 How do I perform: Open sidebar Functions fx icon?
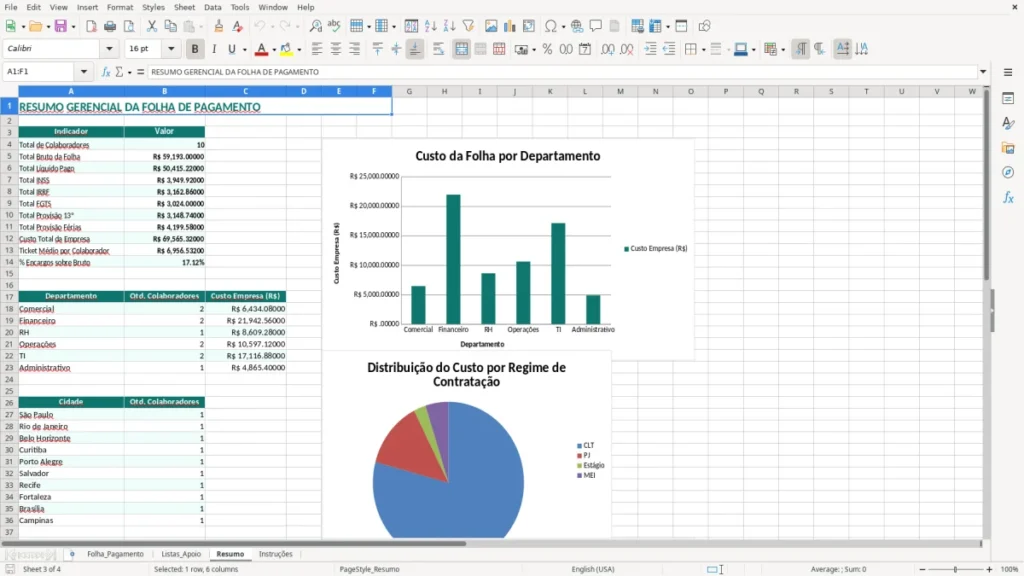pos(1008,197)
